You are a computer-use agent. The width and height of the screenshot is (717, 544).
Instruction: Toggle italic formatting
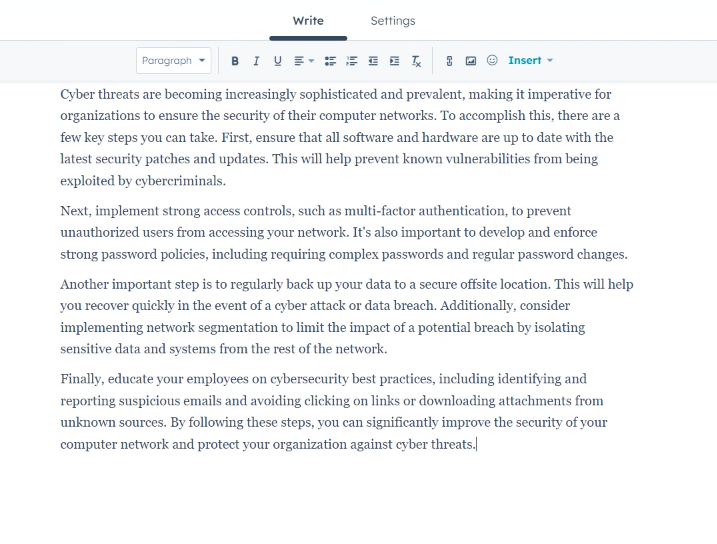(x=256, y=61)
